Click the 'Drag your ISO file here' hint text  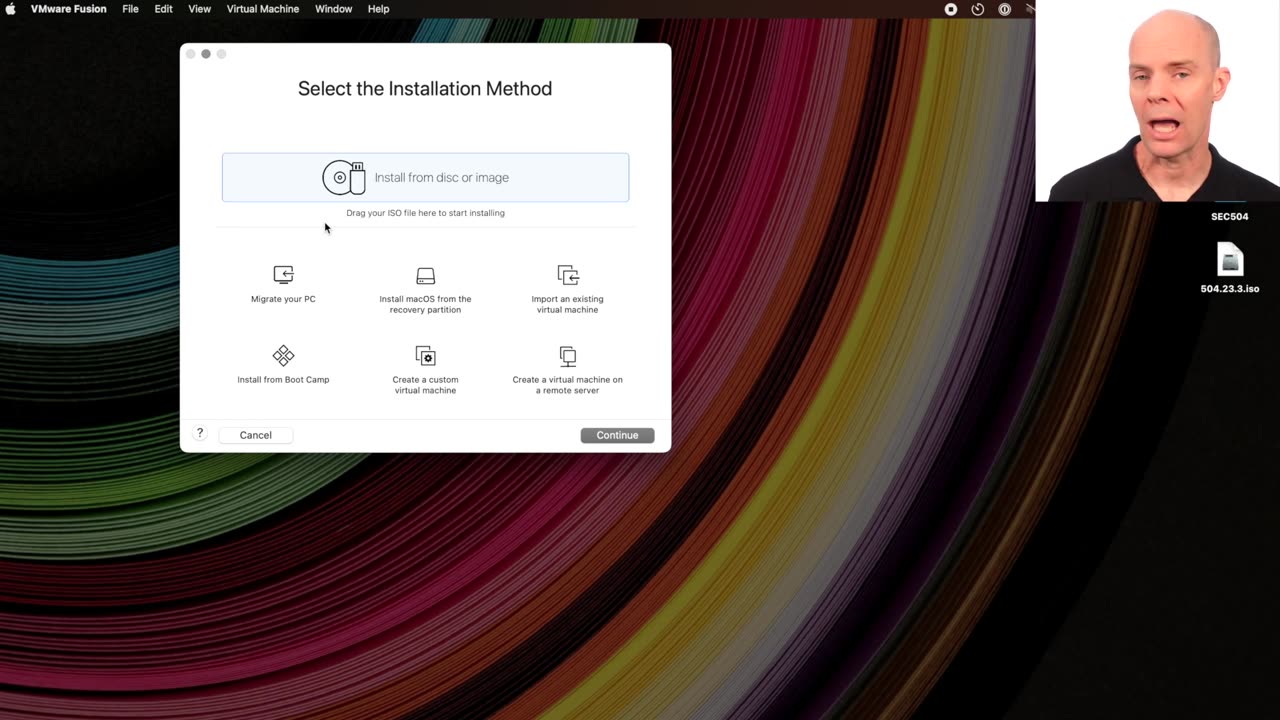pyautogui.click(x=425, y=213)
